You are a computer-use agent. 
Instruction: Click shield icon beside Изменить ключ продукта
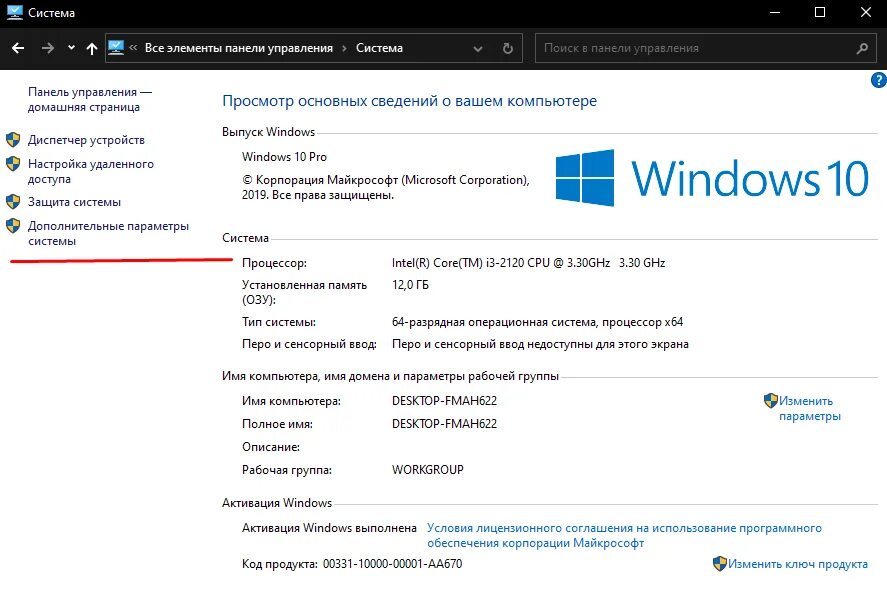[720, 564]
